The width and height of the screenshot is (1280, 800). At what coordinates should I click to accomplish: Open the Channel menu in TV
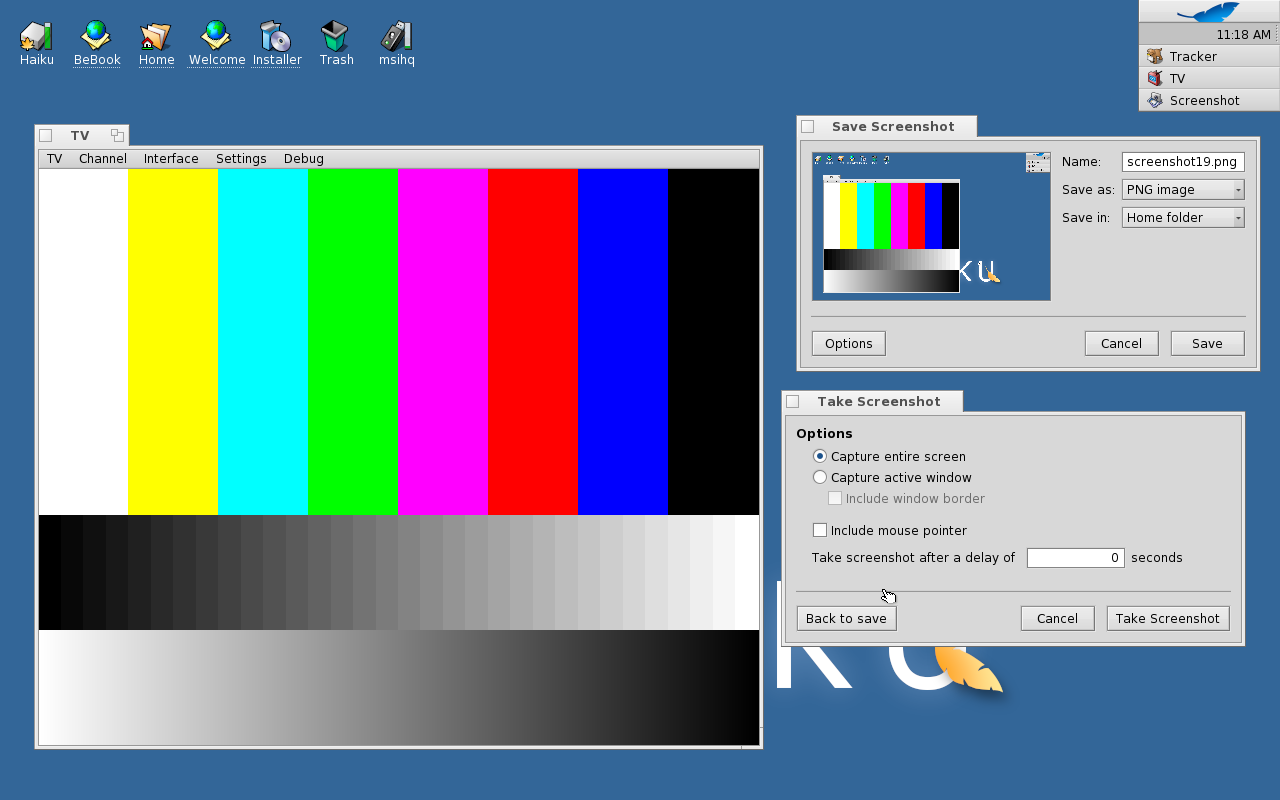click(103, 159)
